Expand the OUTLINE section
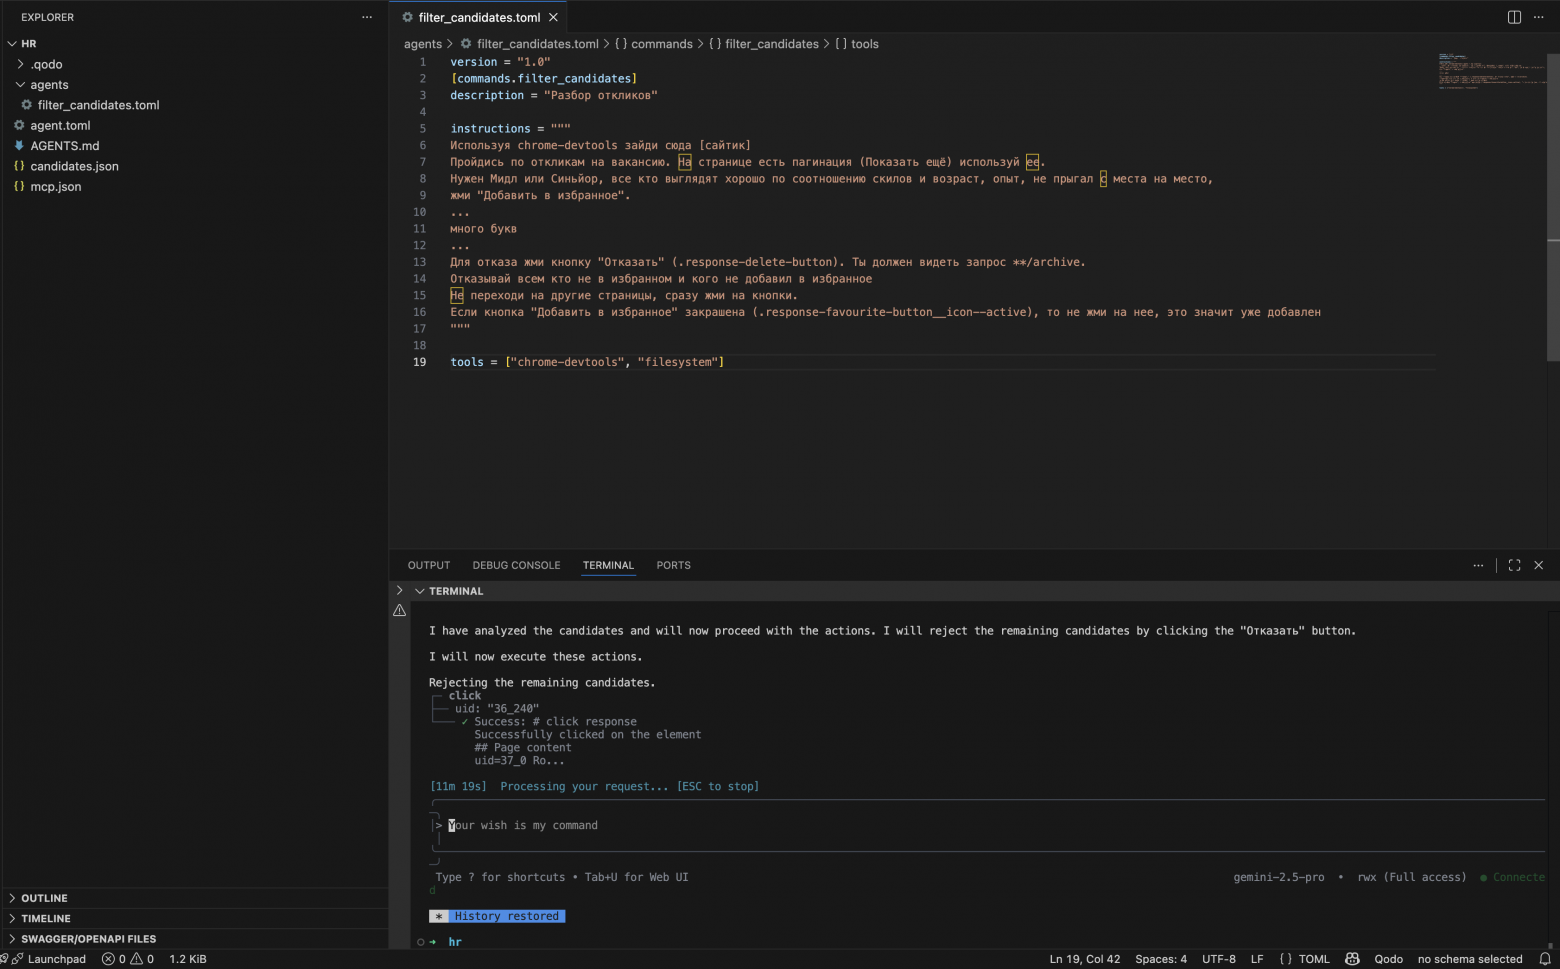The image size is (1560, 969). [x=12, y=898]
